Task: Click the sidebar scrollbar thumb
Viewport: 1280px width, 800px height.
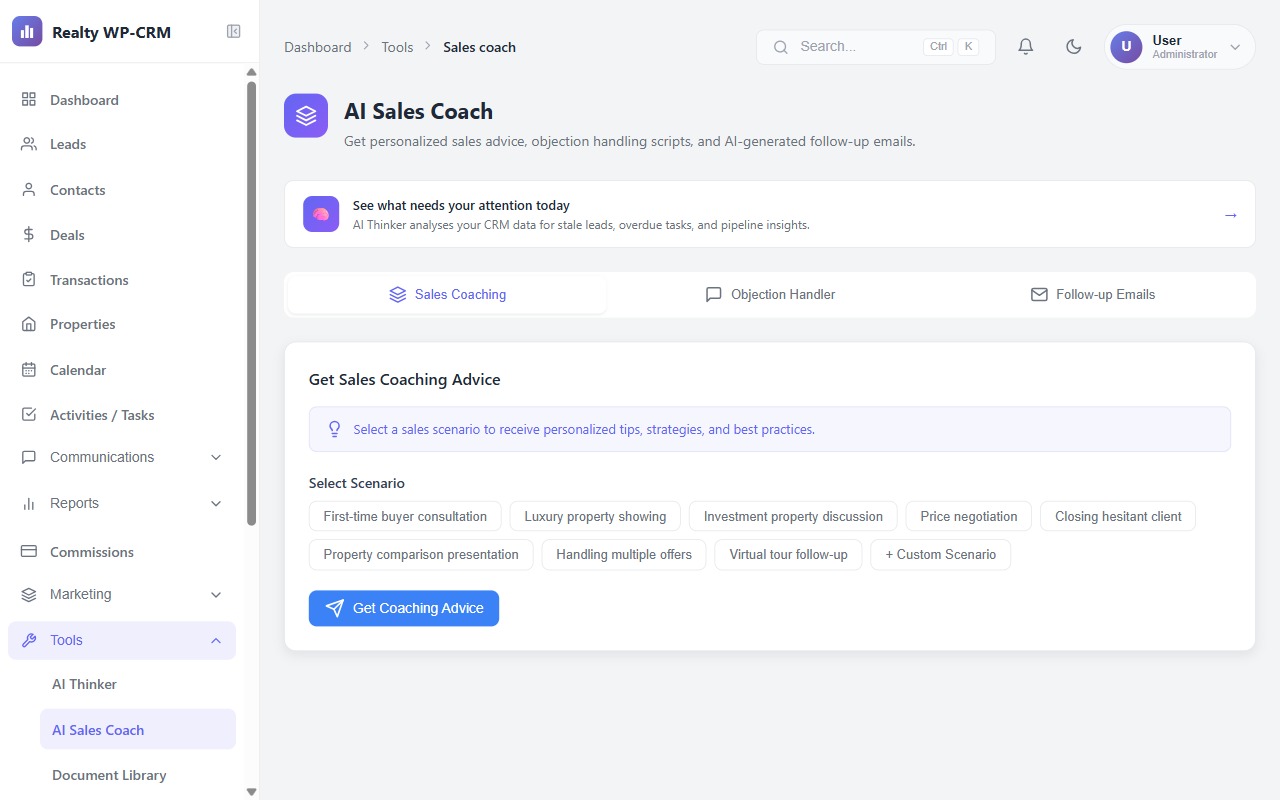Action: click(251, 303)
